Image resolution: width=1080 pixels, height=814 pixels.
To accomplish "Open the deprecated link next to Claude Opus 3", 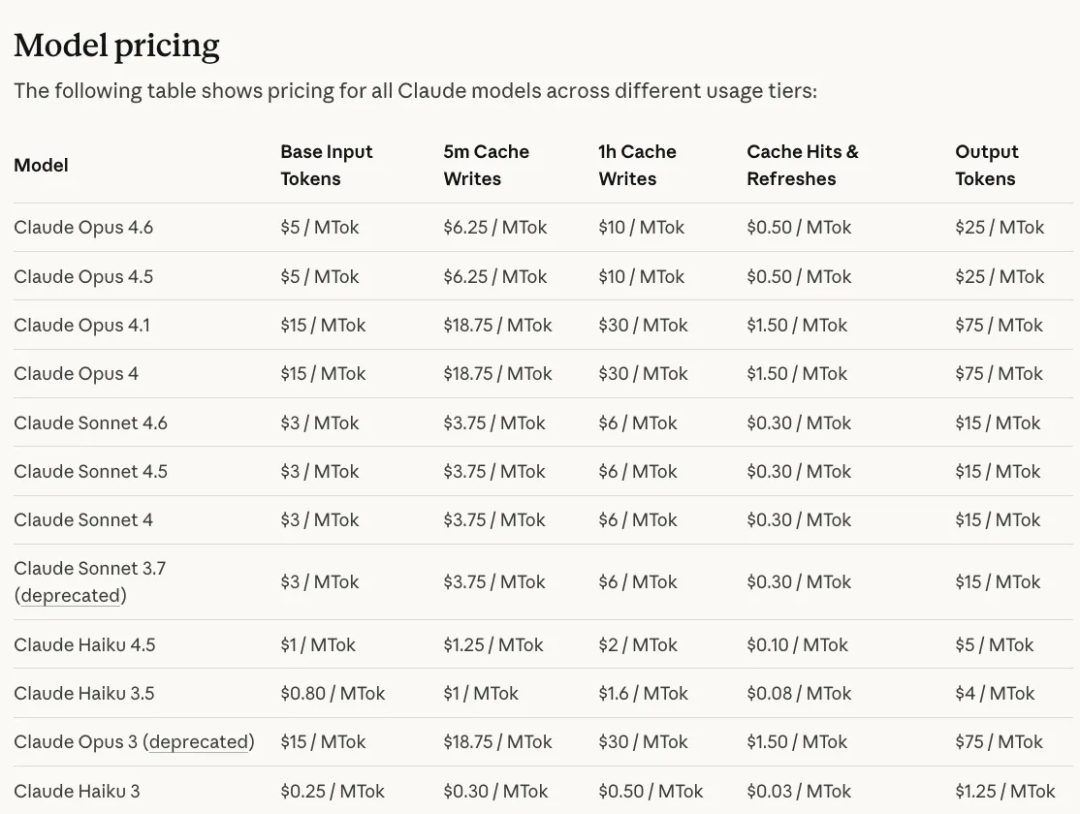I will point(198,742).
